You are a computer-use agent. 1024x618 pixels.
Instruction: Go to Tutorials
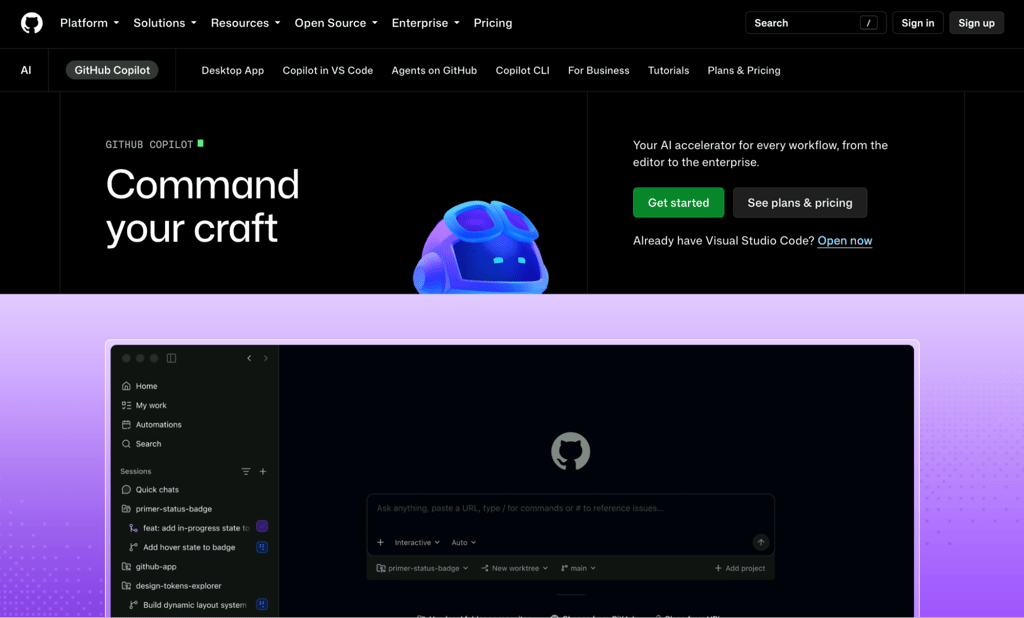pyautogui.click(x=668, y=71)
